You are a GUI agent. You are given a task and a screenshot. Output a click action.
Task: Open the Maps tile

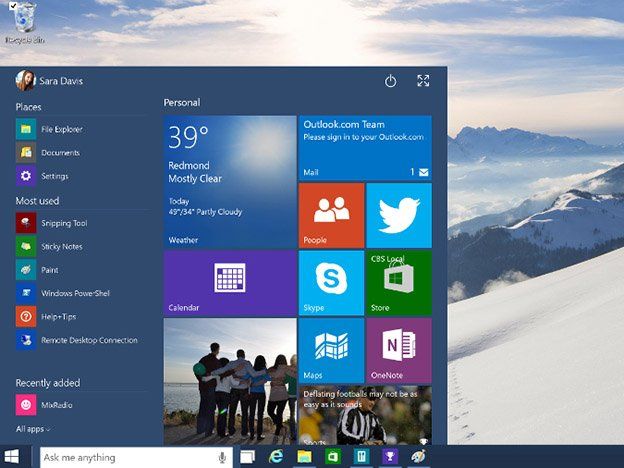[331, 350]
